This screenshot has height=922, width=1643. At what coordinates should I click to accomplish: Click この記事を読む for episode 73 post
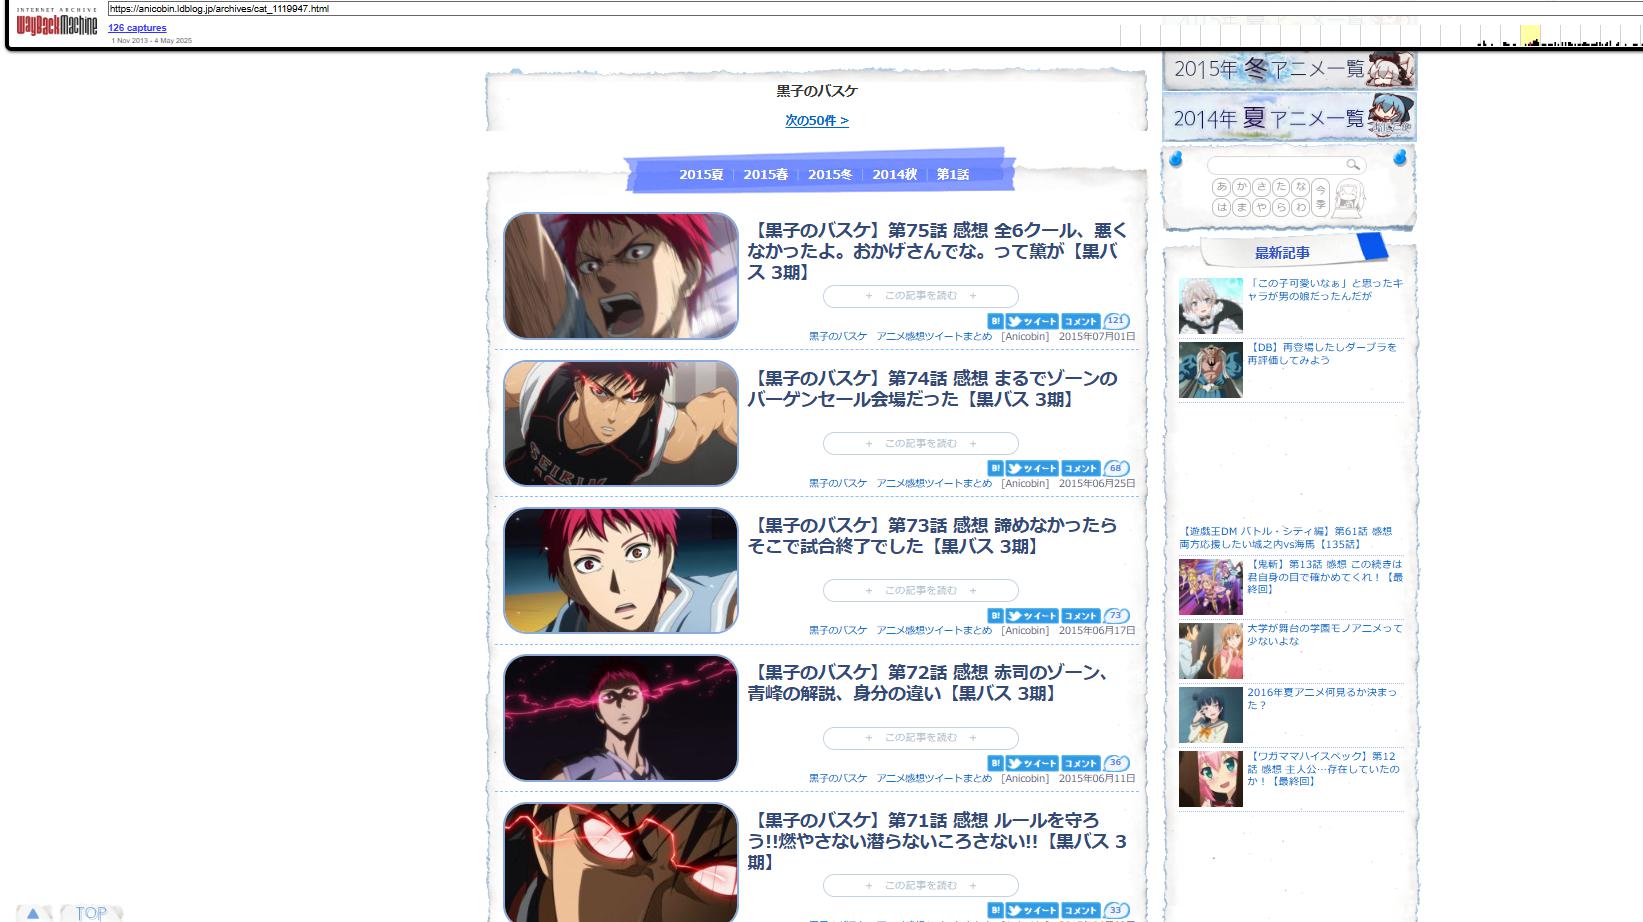click(x=921, y=590)
